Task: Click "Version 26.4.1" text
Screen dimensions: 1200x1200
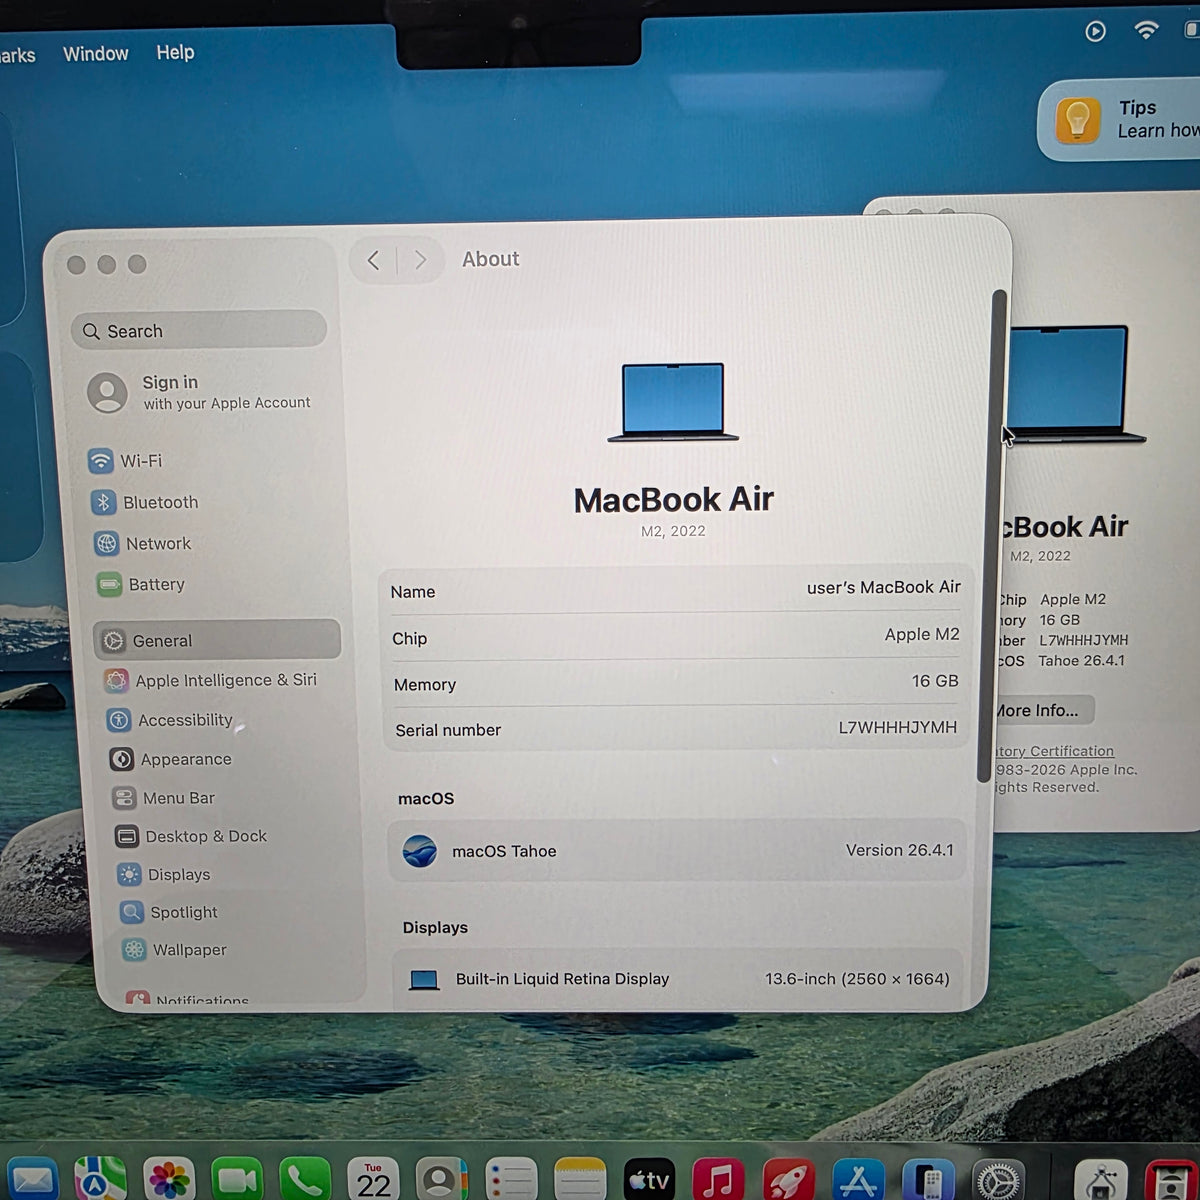Action: point(900,850)
